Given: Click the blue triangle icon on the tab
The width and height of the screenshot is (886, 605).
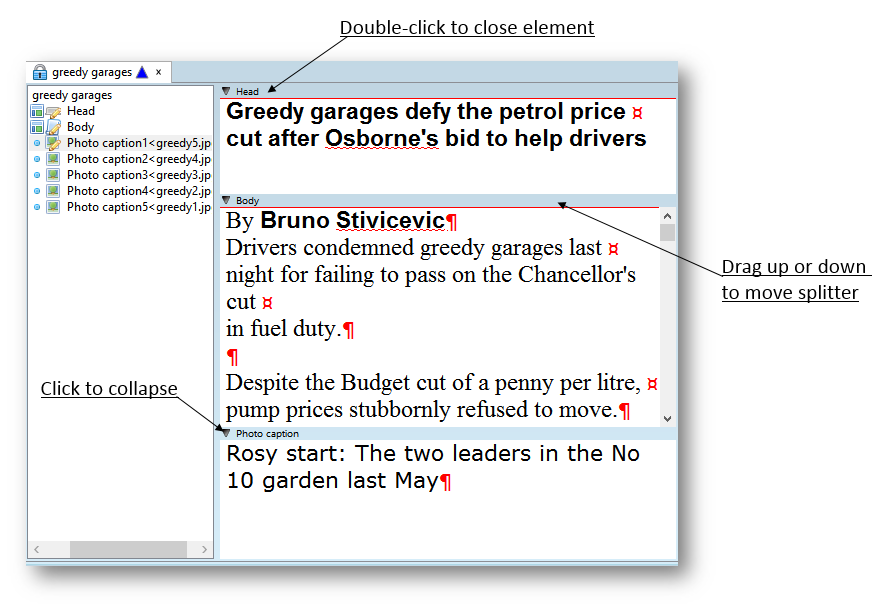Looking at the screenshot, I should (142, 72).
